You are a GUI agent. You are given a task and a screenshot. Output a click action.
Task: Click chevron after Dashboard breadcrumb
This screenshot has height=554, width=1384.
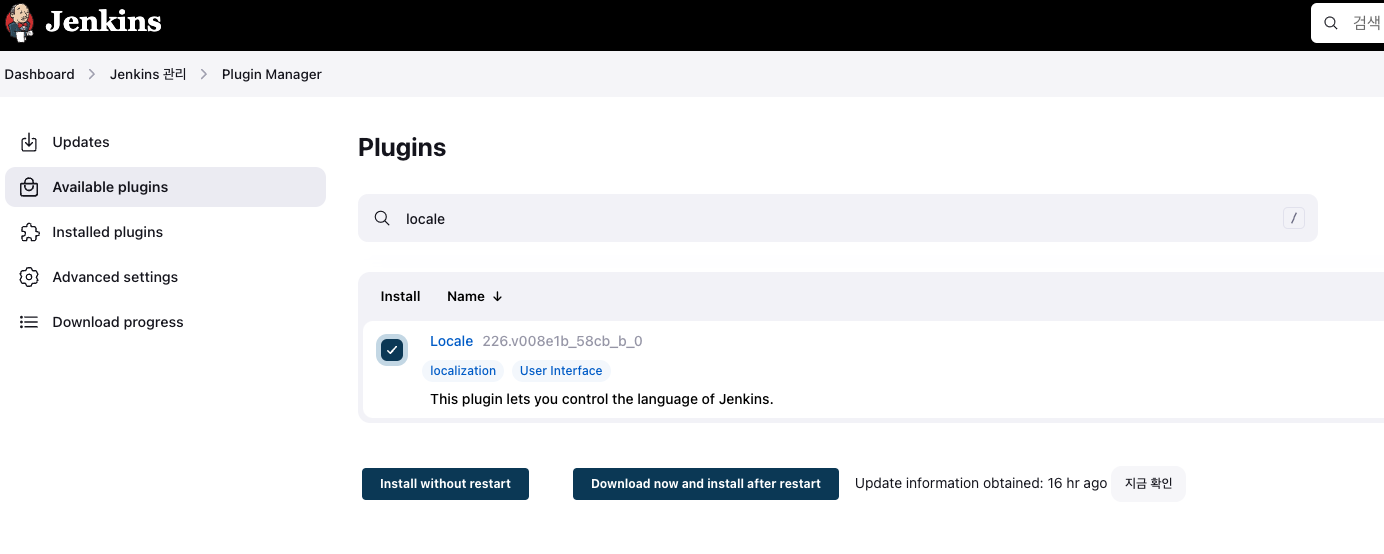pos(92,74)
